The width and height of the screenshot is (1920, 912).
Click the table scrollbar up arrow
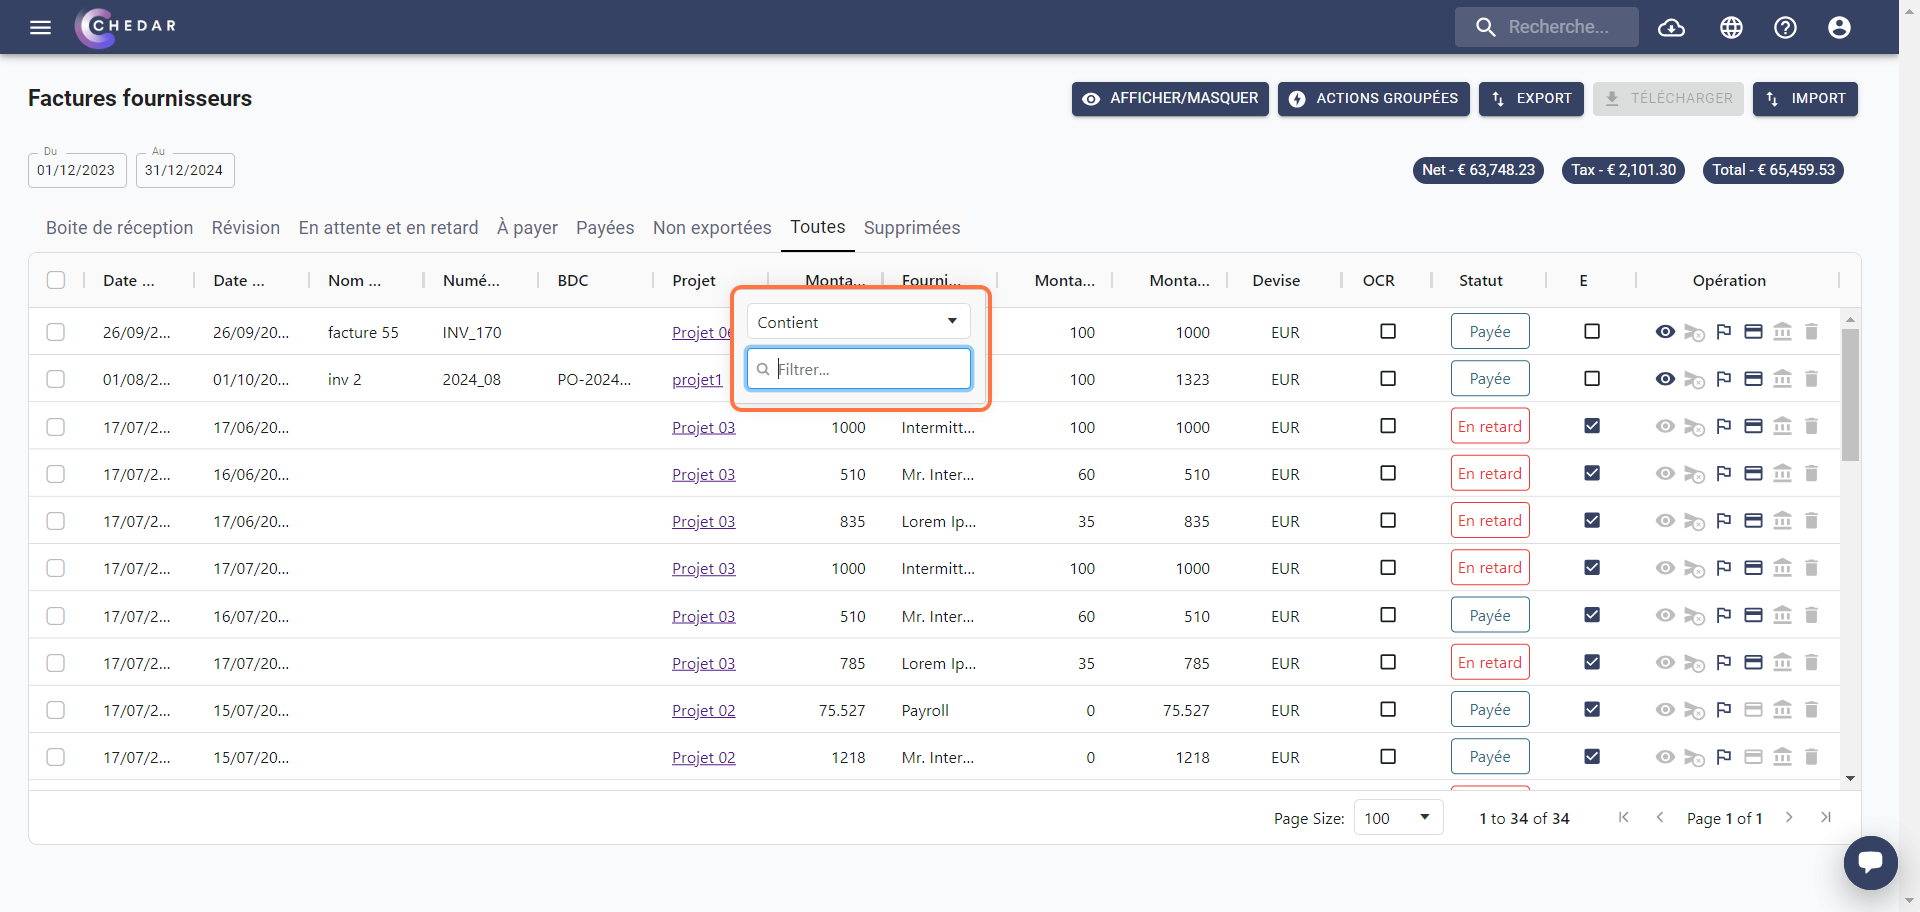[x=1850, y=320]
